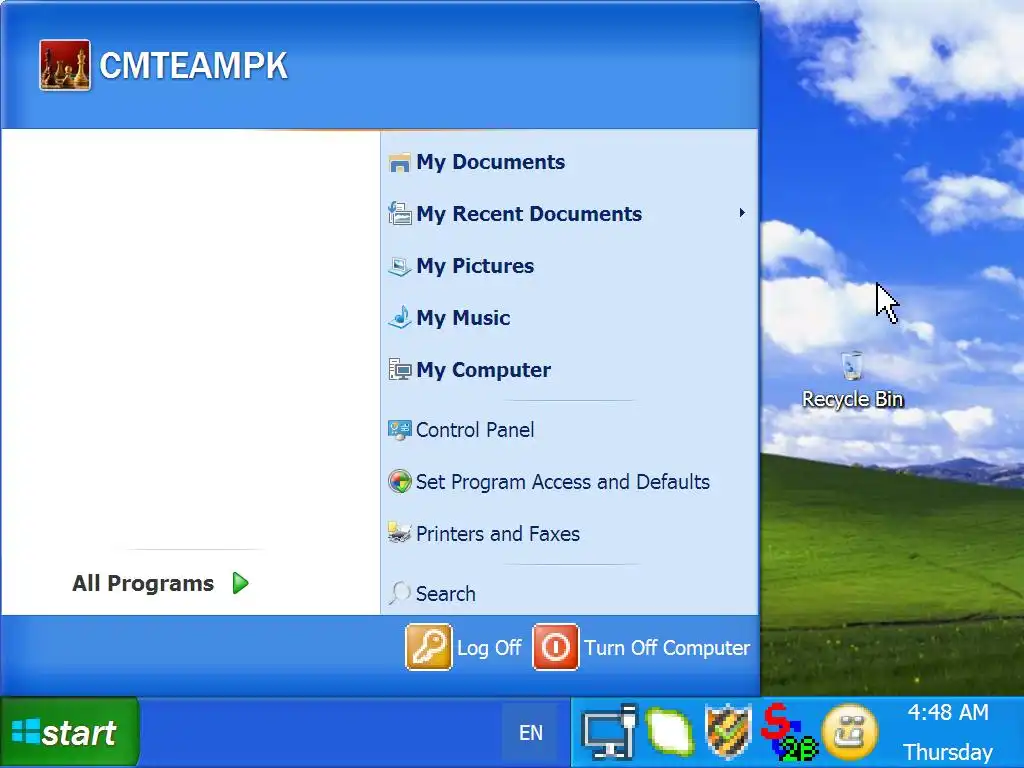Viewport: 1024px width, 768px height.
Task: Open the My Pictures icon
Action: [x=399, y=266]
